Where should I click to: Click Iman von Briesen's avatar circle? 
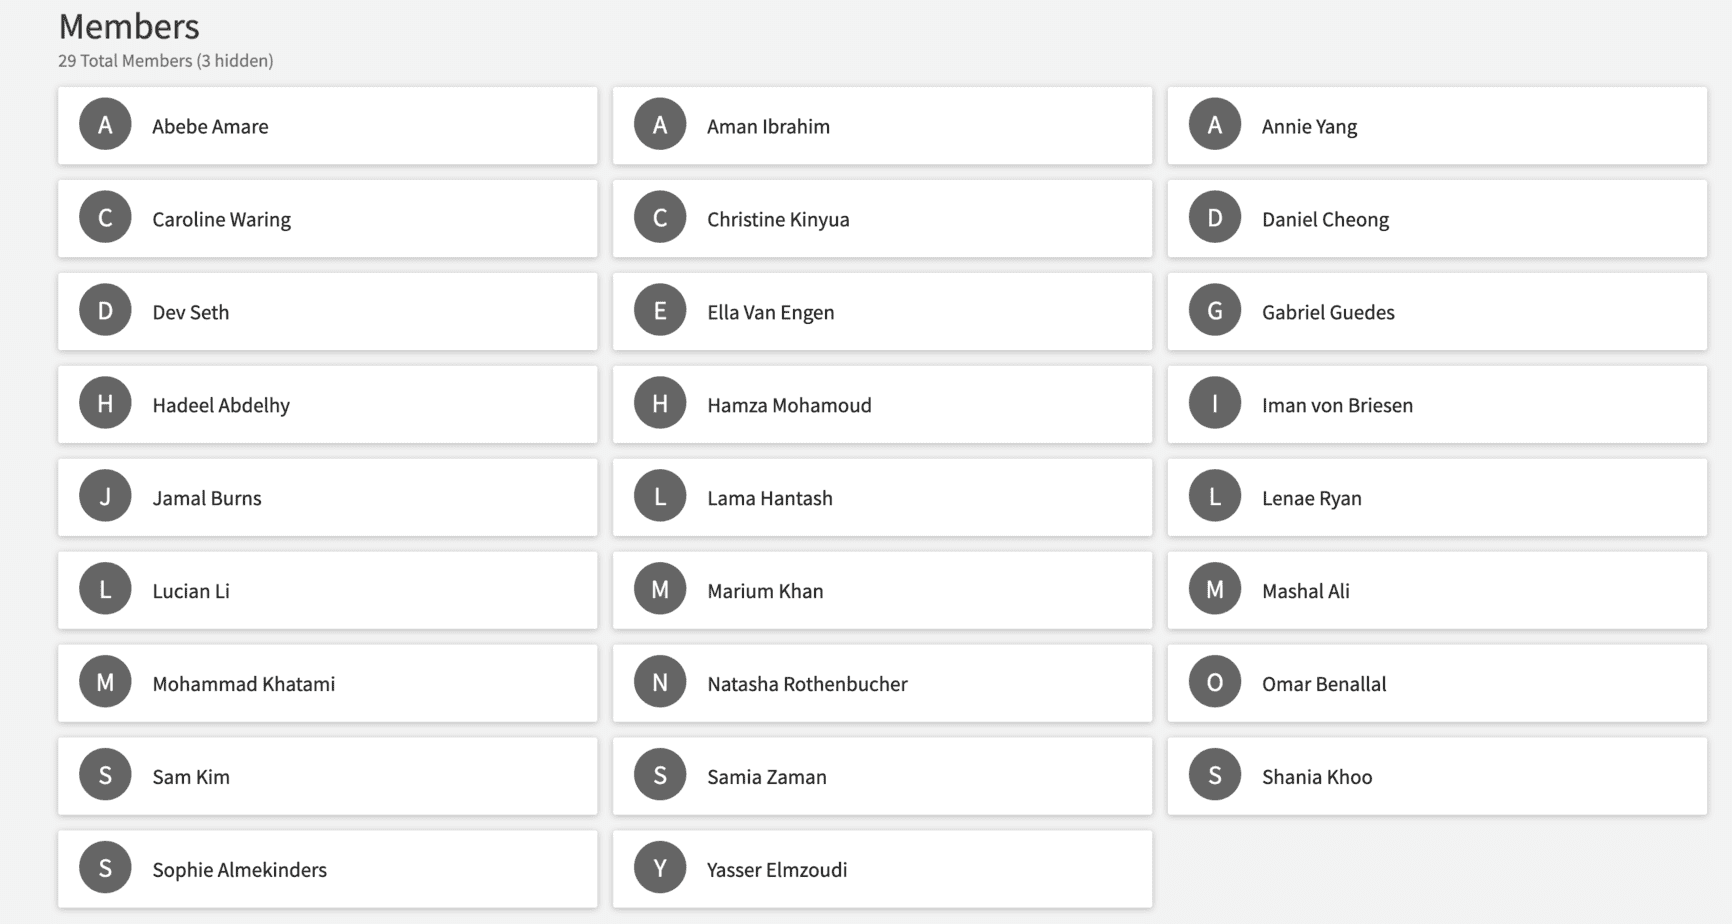coord(1215,404)
